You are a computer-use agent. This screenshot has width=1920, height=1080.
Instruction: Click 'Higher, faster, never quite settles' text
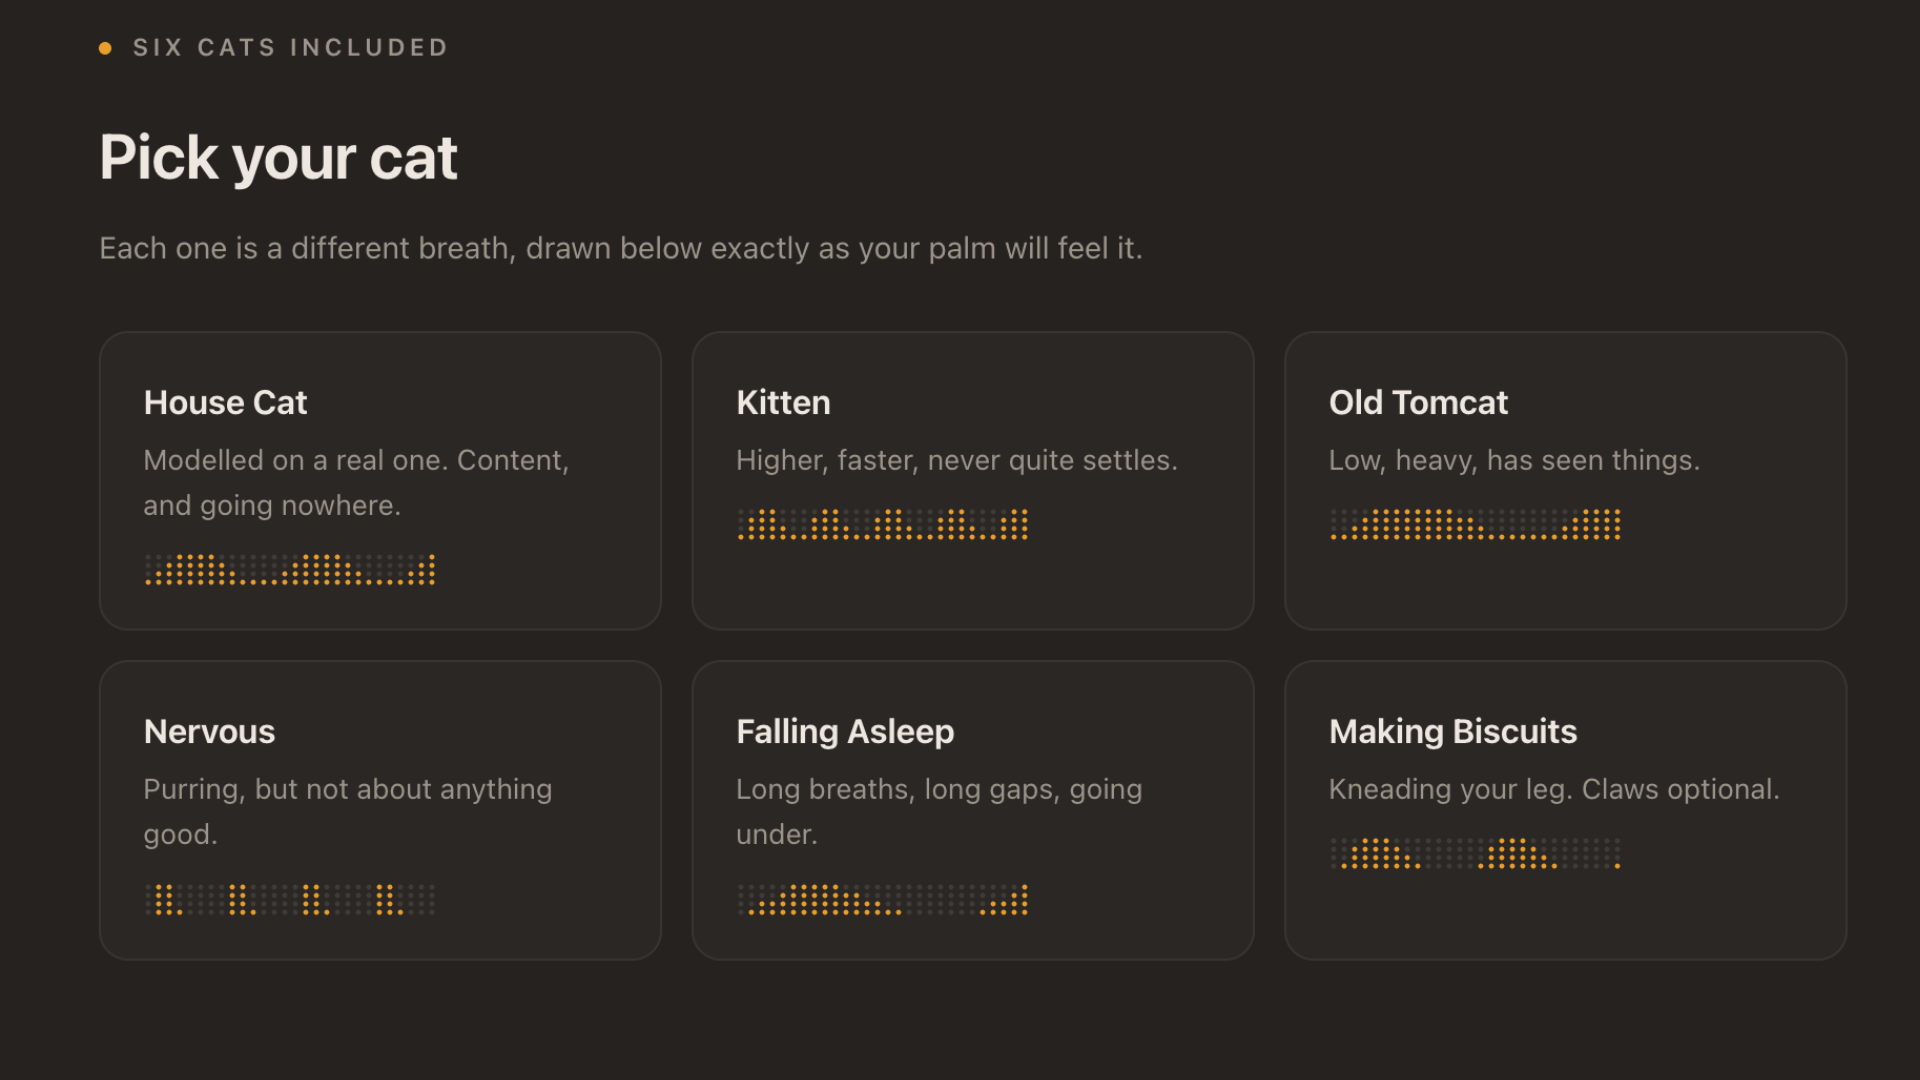coord(957,461)
